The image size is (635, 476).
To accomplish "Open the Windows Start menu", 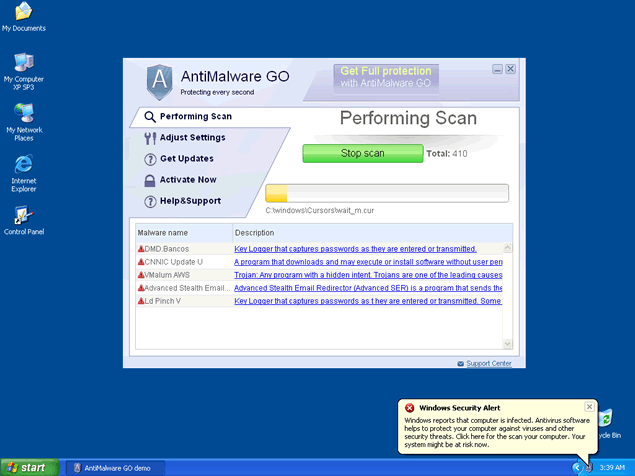I will point(27,467).
